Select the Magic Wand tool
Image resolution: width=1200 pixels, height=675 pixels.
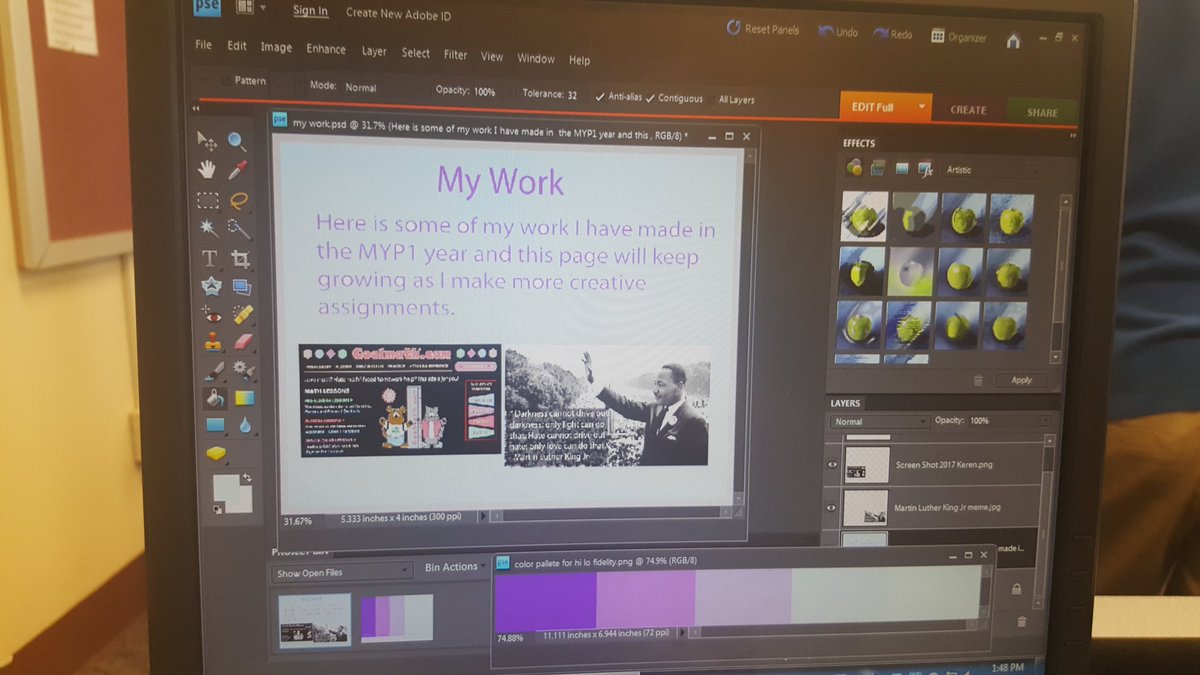[x=208, y=227]
